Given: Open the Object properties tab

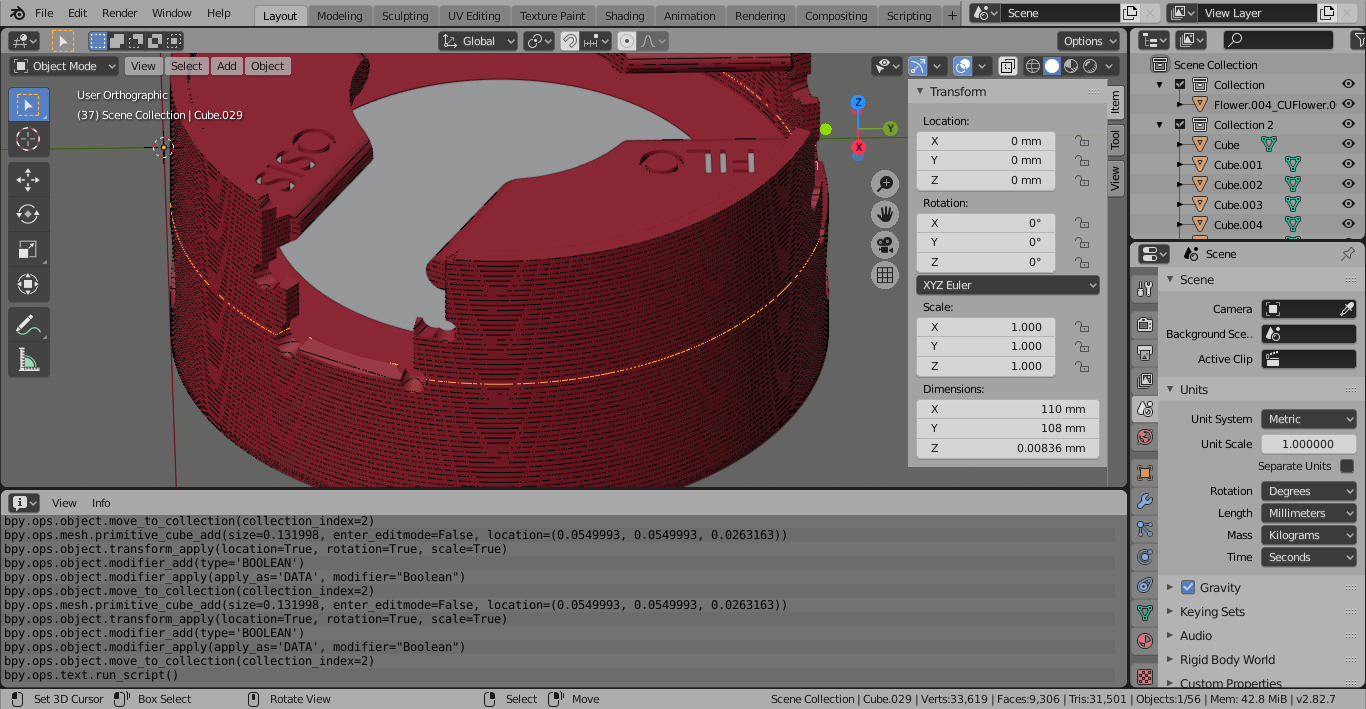Looking at the screenshot, I should point(1145,472).
